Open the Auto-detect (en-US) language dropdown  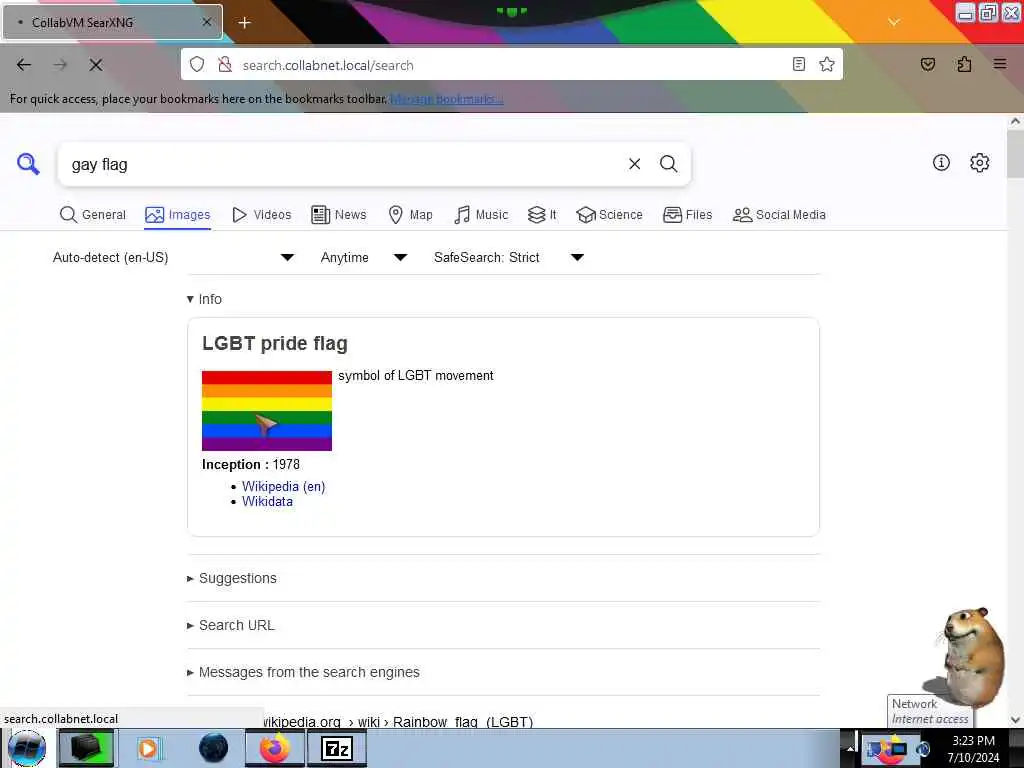(173, 257)
